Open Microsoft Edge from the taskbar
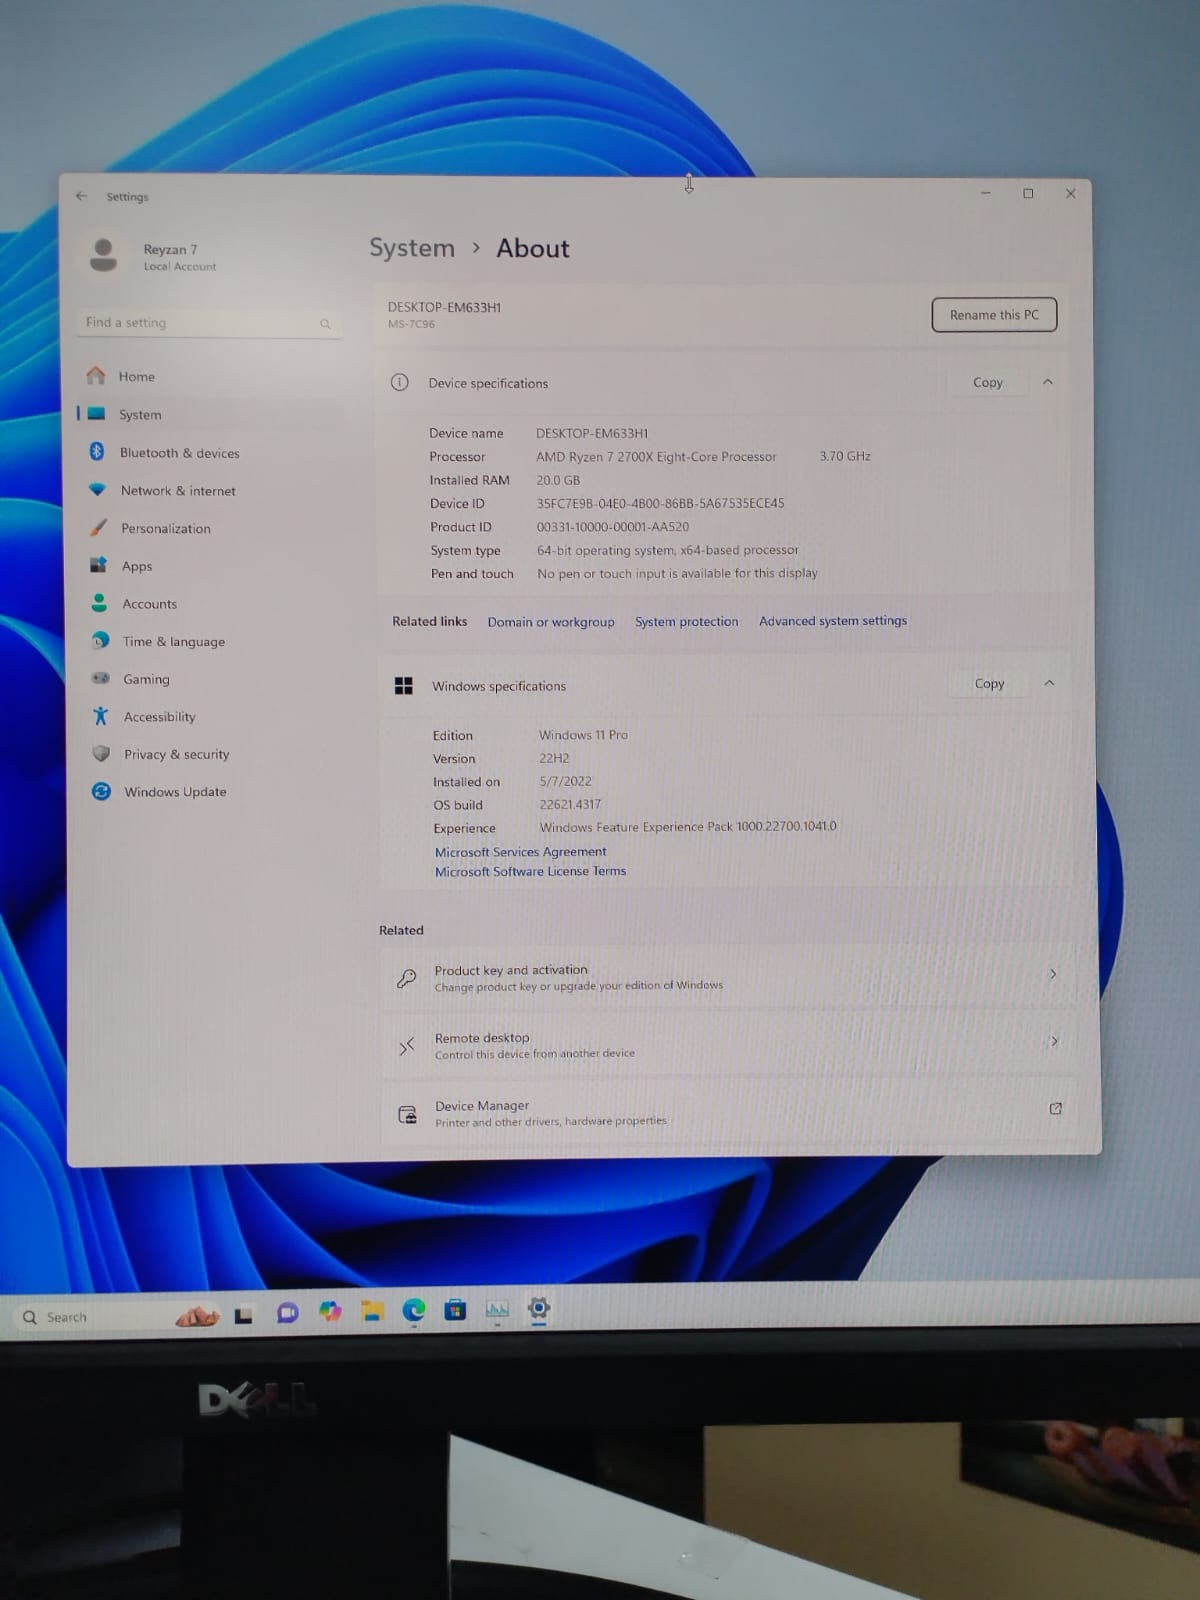The image size is (1200, 1600). [414, 1310]
